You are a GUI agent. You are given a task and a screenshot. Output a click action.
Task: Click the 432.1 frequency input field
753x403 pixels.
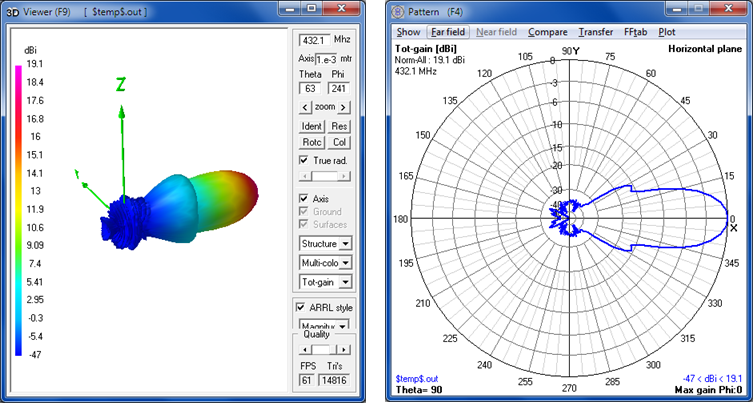point(314,39)
